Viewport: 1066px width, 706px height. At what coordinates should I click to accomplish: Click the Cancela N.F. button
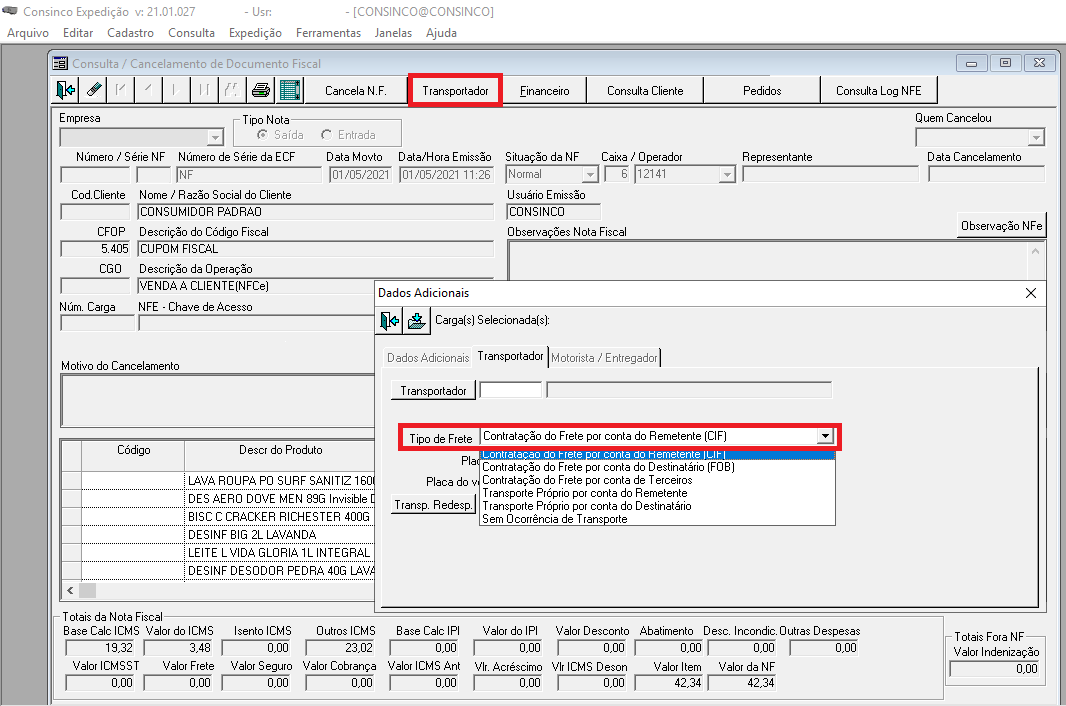point(356,90)
